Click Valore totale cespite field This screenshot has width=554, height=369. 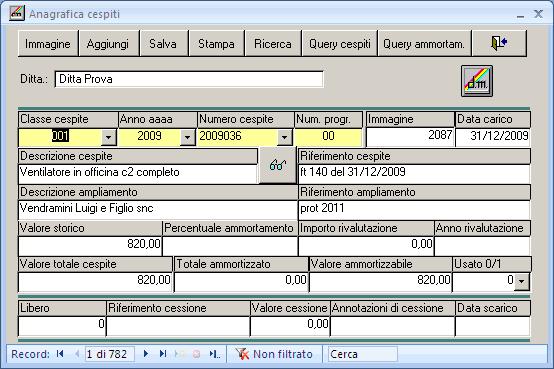pos(95,282)
